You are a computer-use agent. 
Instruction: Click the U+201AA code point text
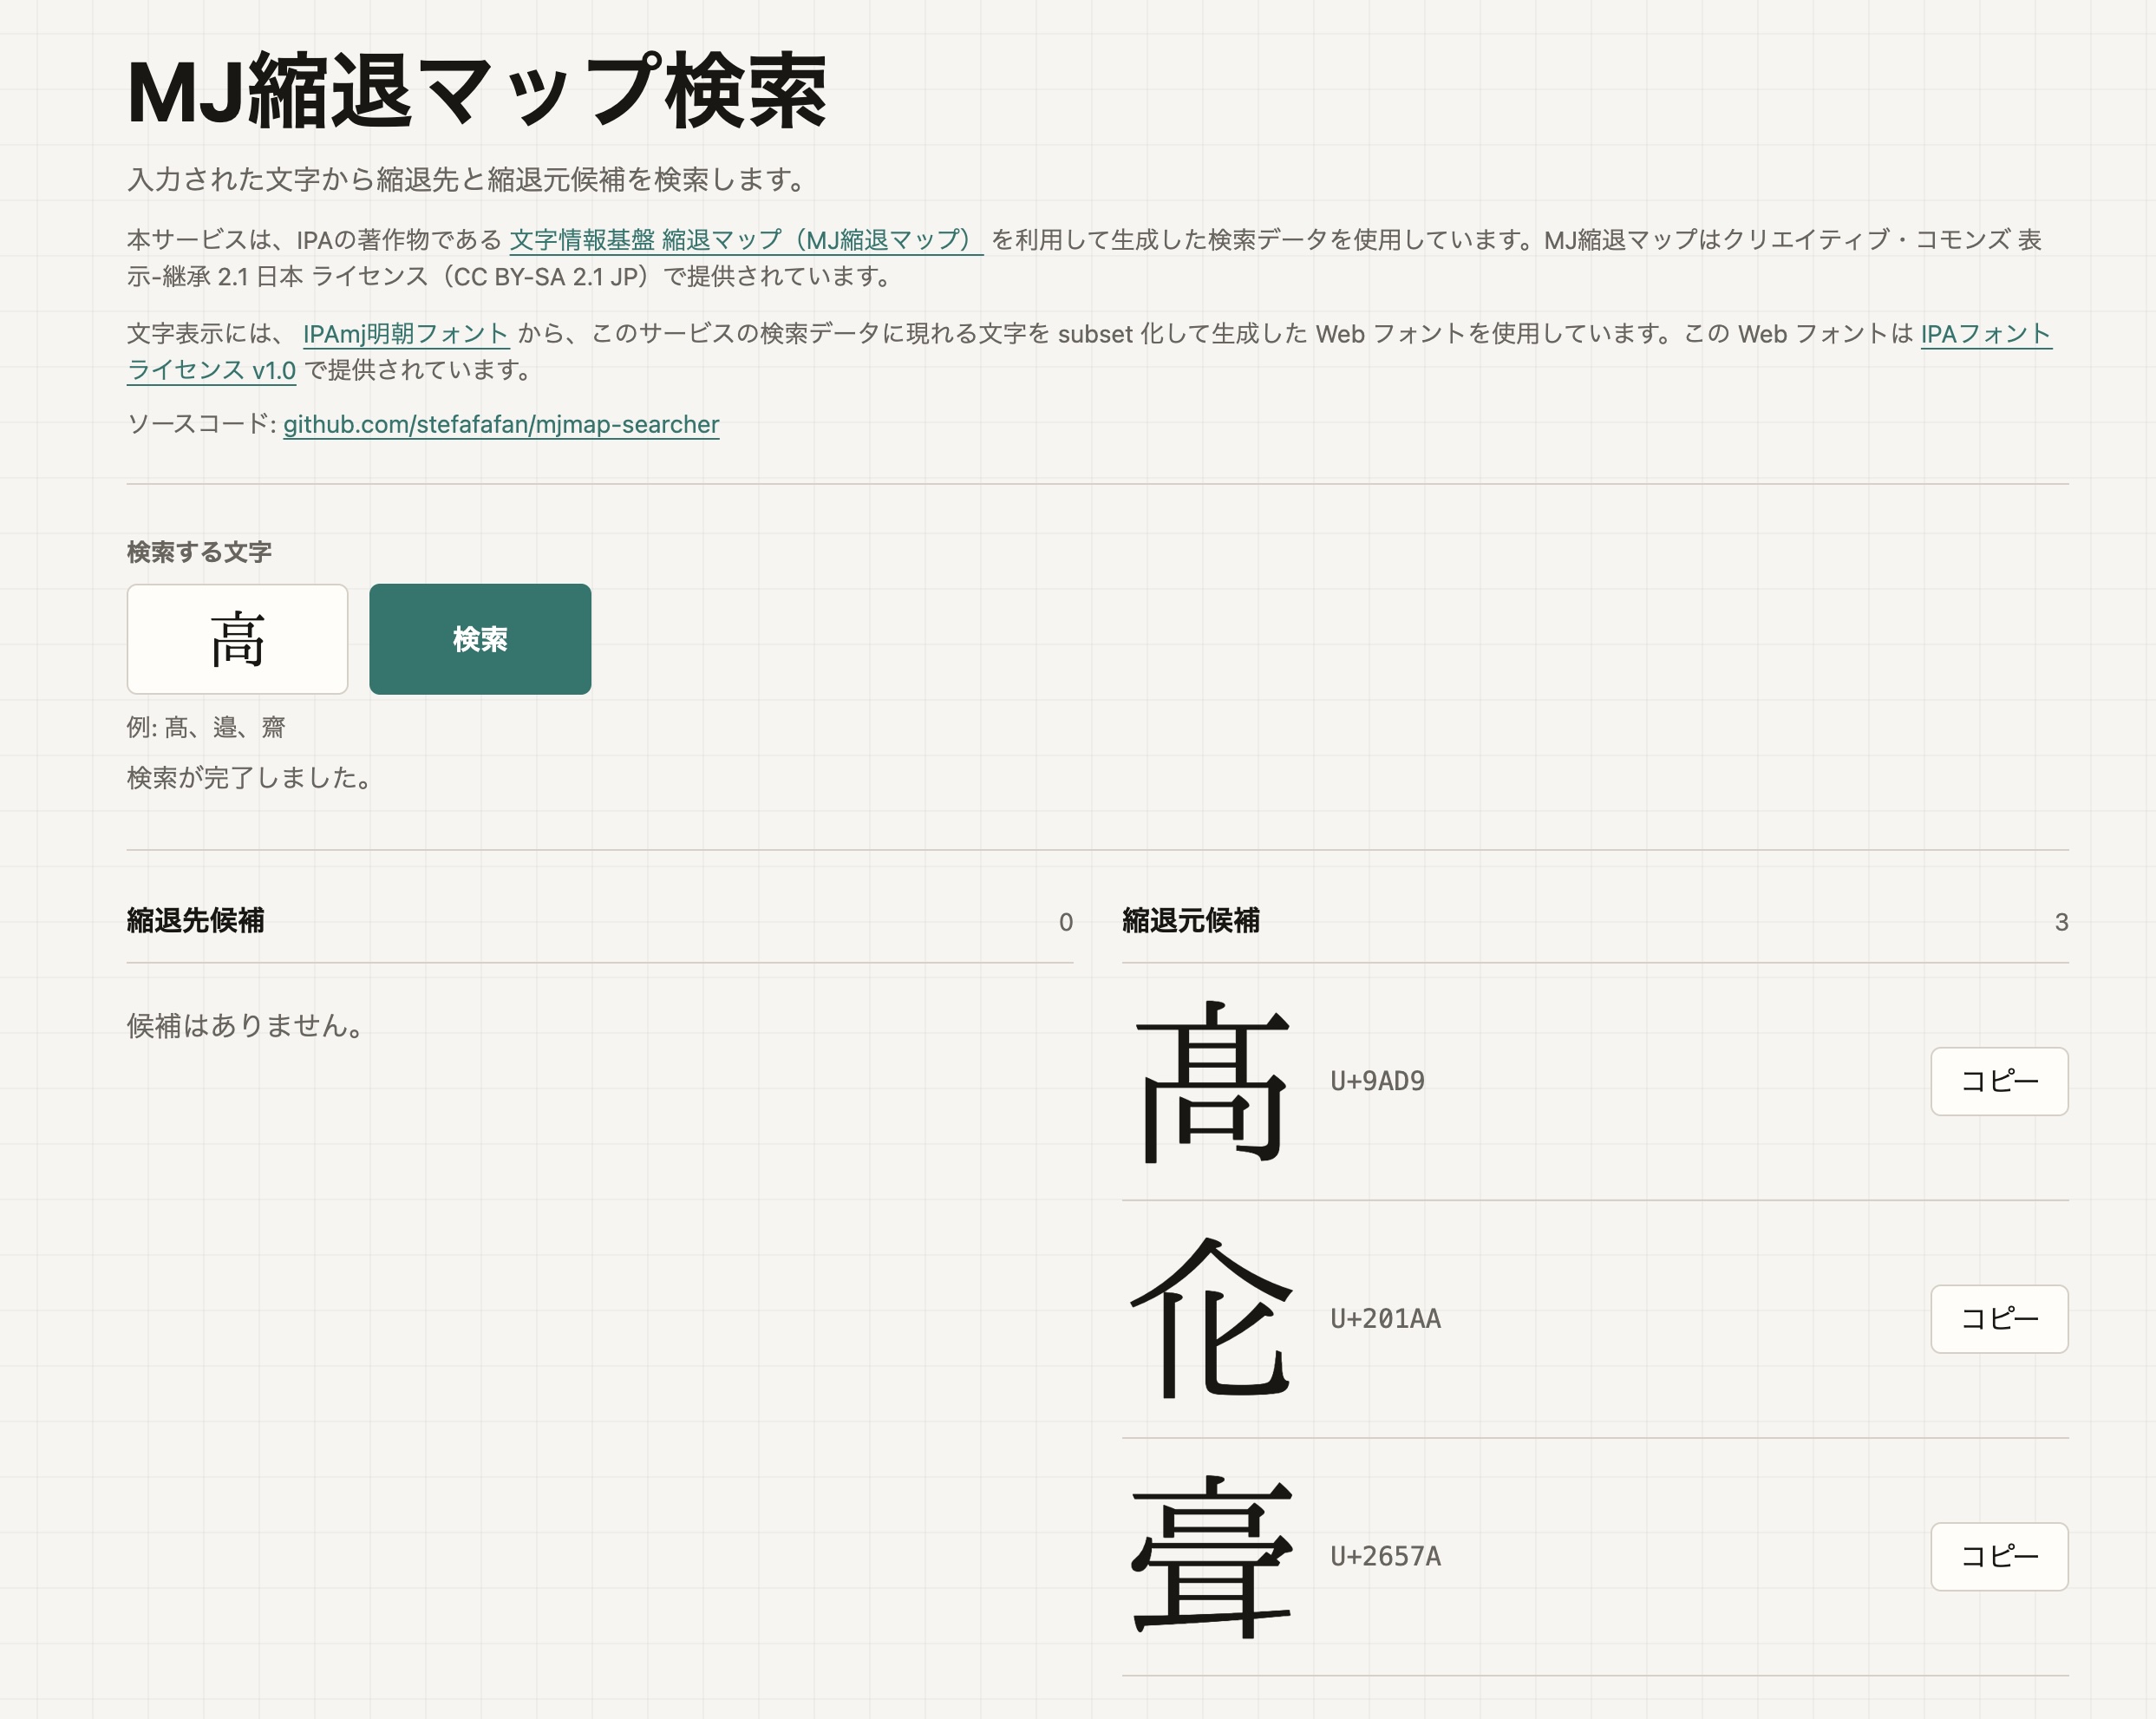1385,1319
